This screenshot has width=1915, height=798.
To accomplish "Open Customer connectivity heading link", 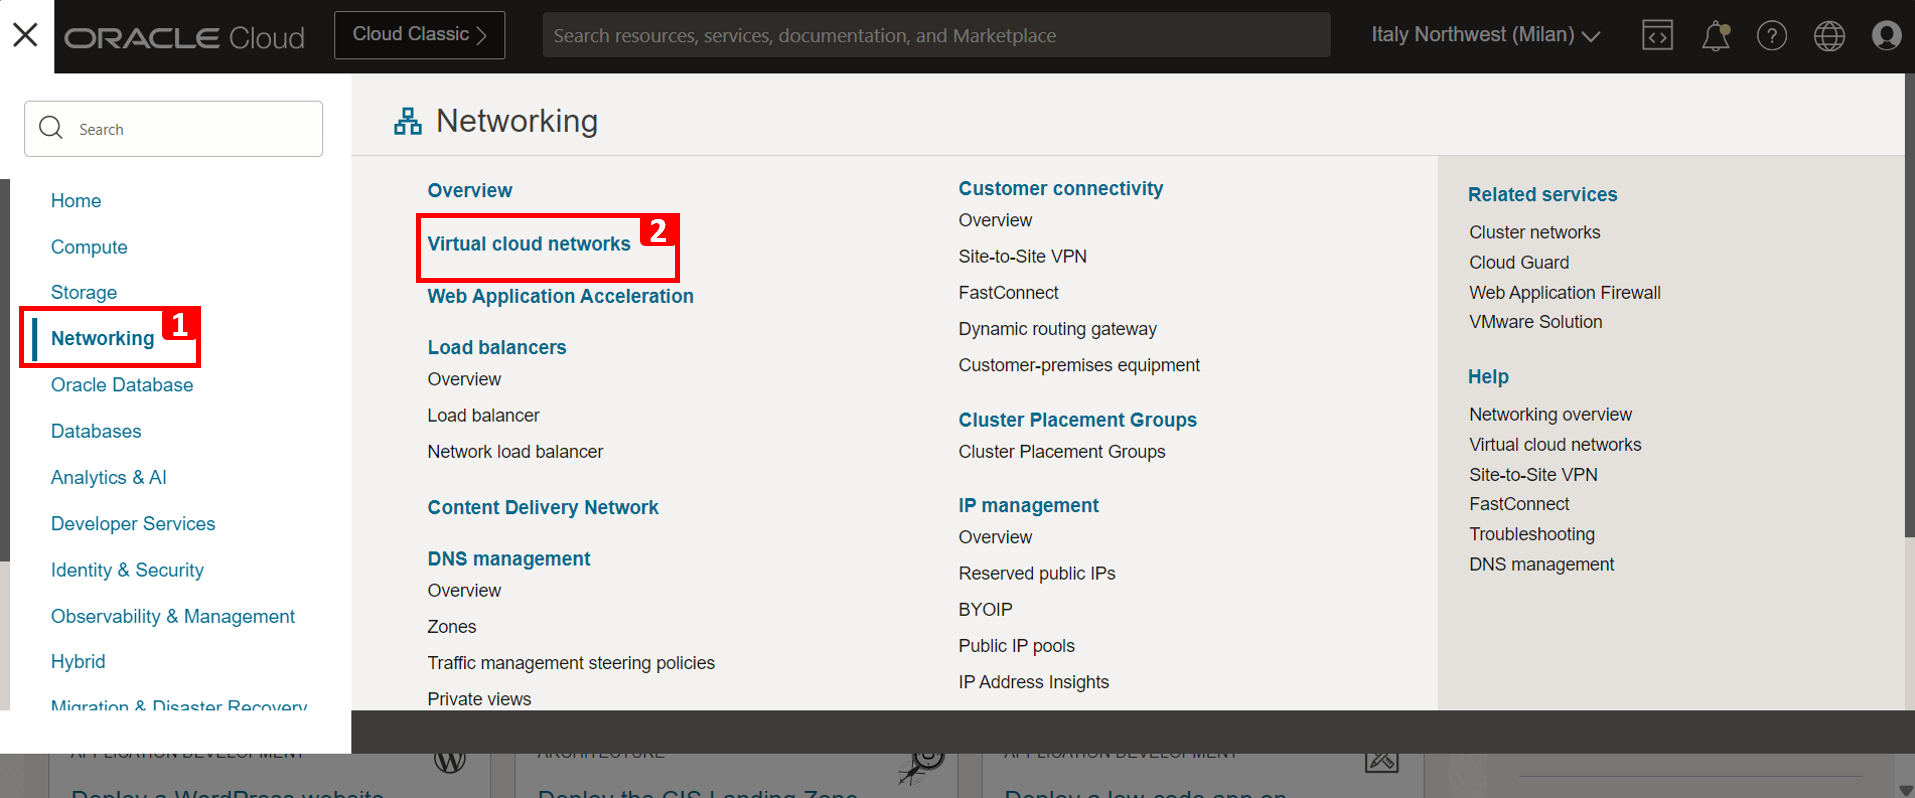I will click(x=1061, y=188).
